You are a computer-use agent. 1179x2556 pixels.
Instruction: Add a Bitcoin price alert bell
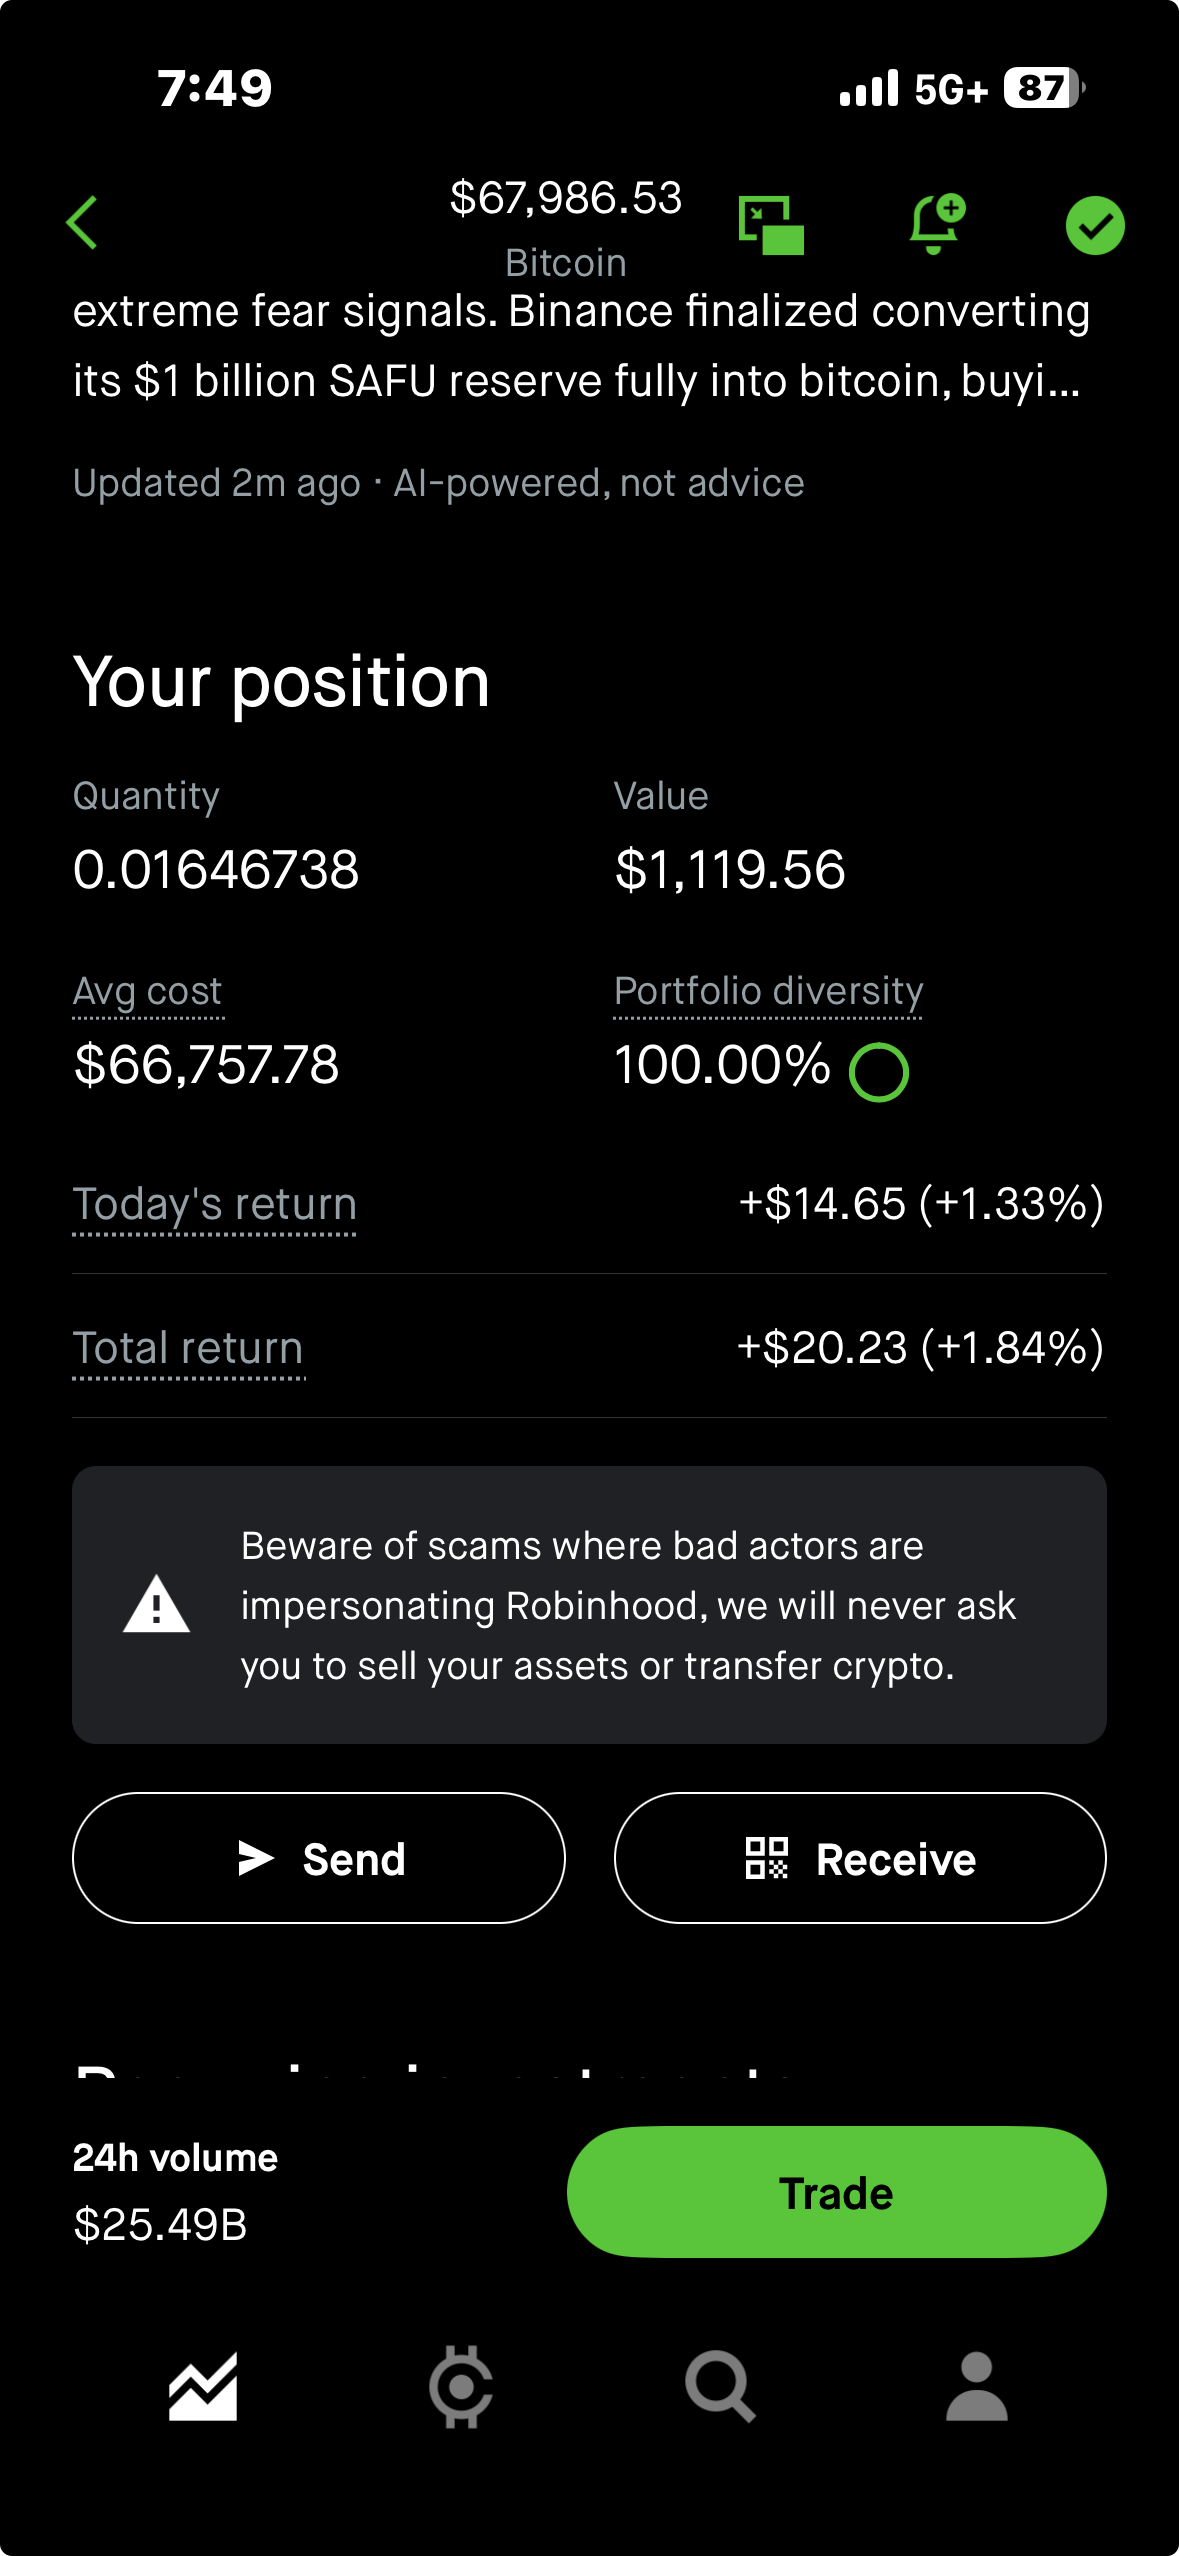936,224
